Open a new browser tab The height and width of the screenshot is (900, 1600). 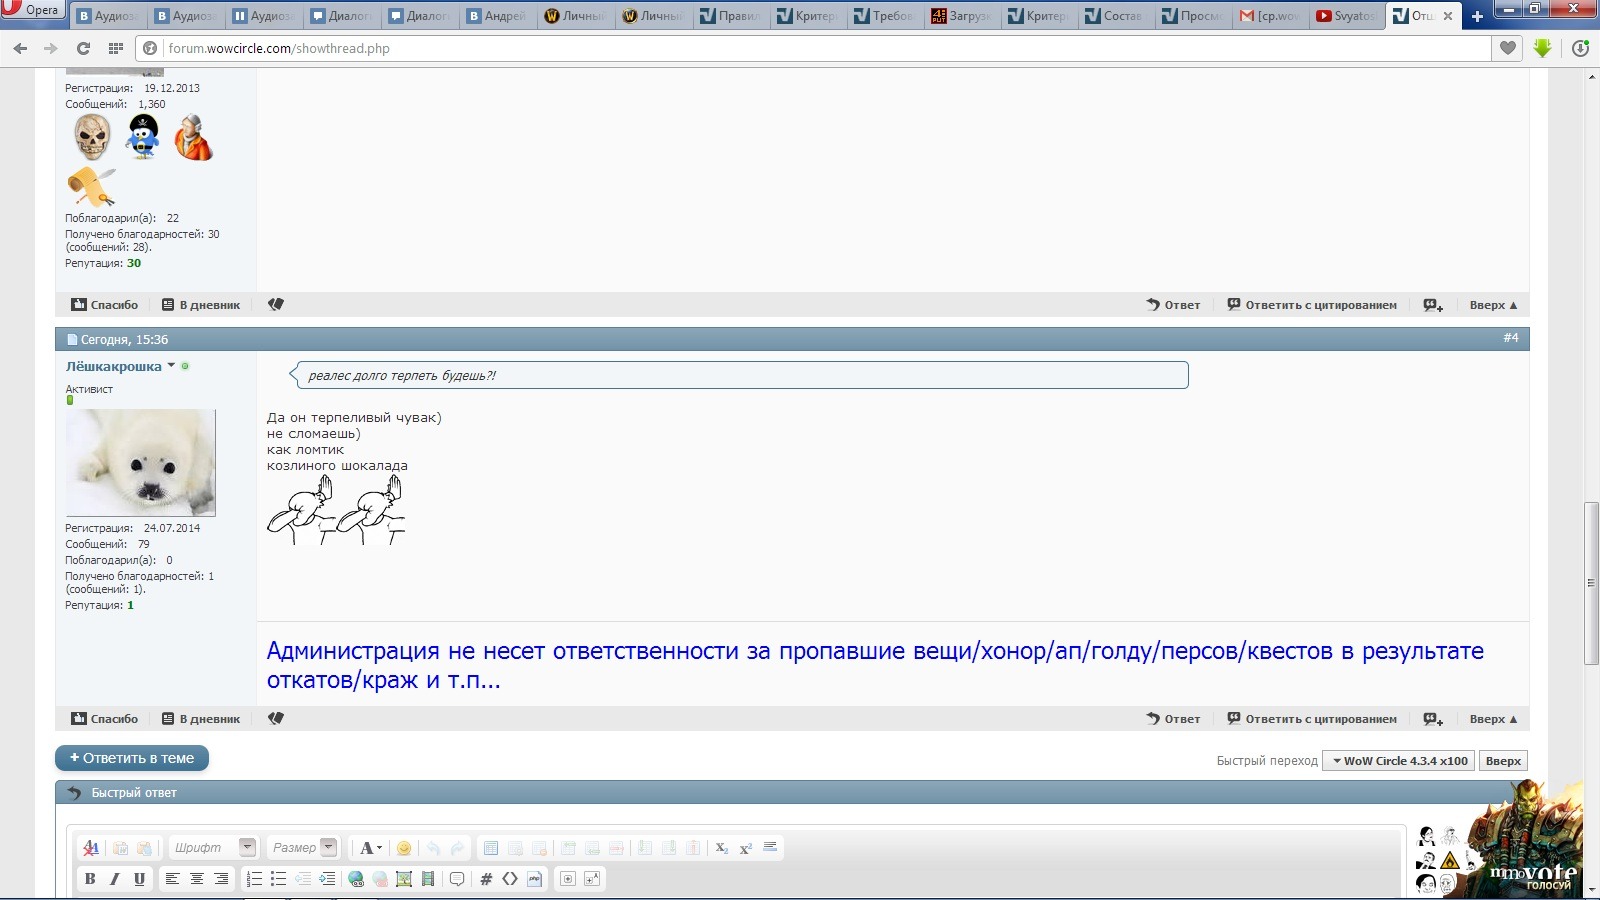coord(1477,16)
